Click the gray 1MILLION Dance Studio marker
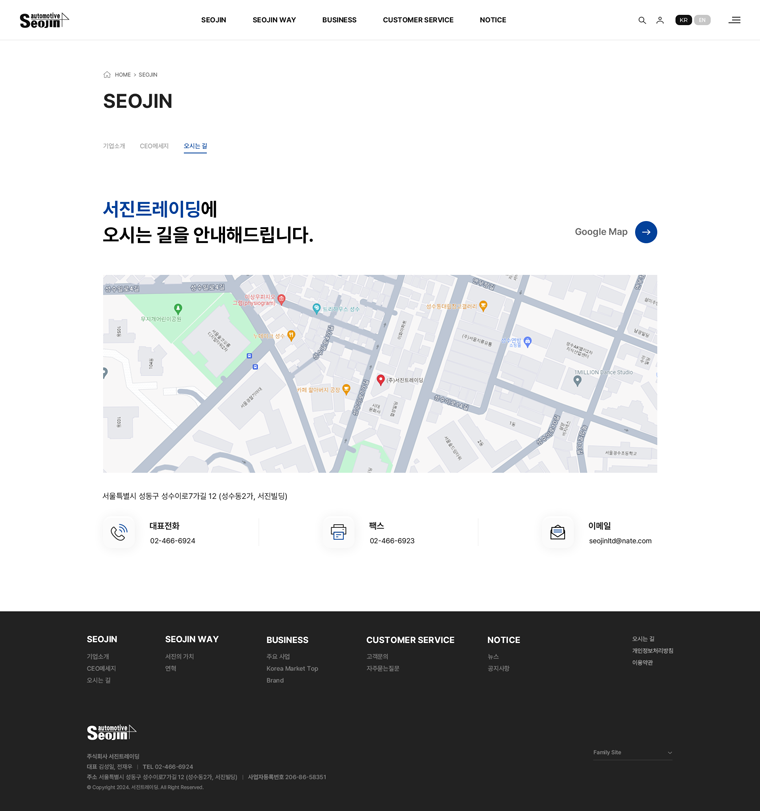The height and width of the screenshot is (811, 760). pos(577,381)
